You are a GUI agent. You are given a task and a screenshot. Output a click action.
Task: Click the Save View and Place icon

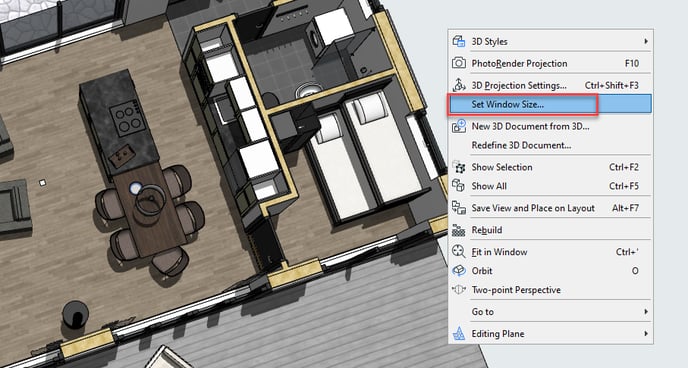(459, 208)
